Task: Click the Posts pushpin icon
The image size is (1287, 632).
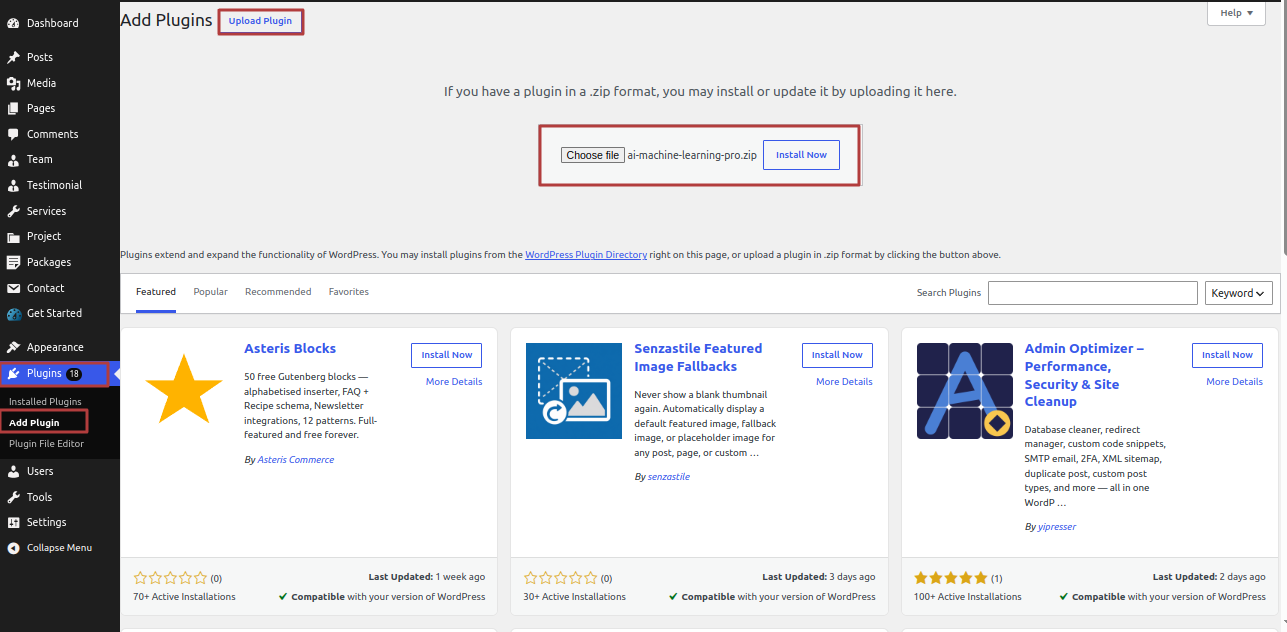Action: pyautogui.click(x=13, y=57)
